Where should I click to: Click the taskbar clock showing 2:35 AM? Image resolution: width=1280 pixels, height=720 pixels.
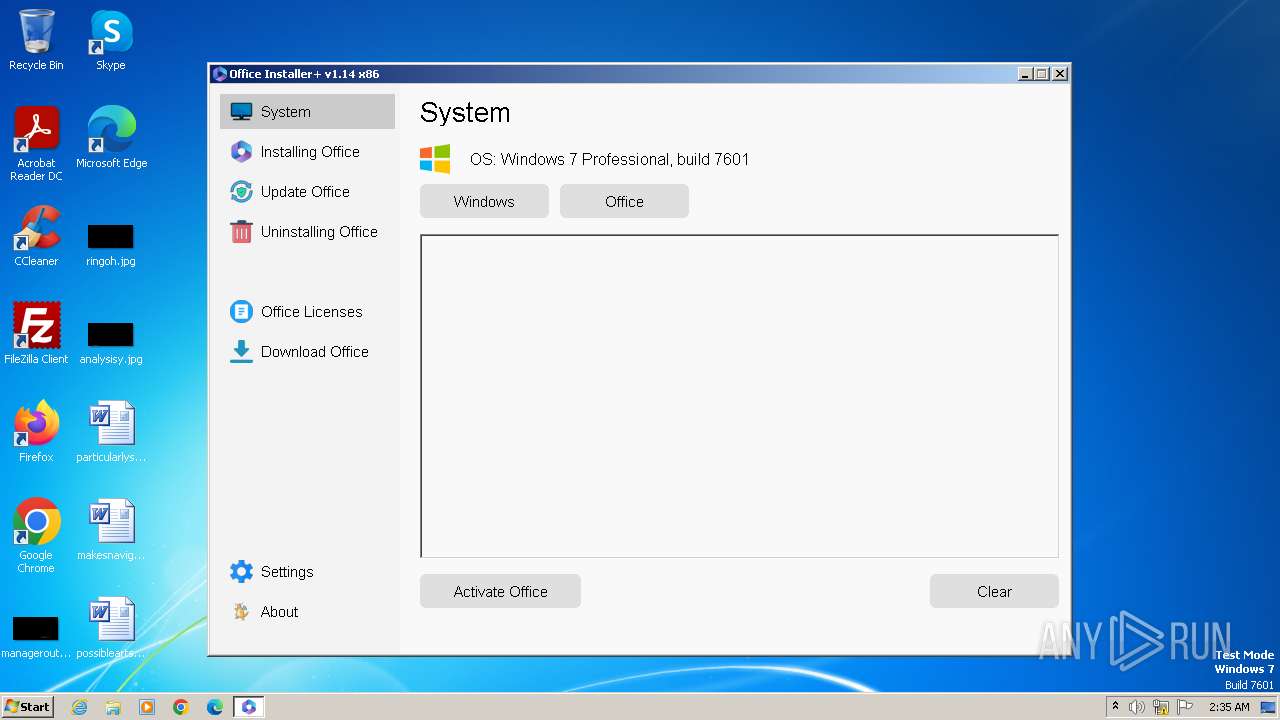tap(1229, 707)
